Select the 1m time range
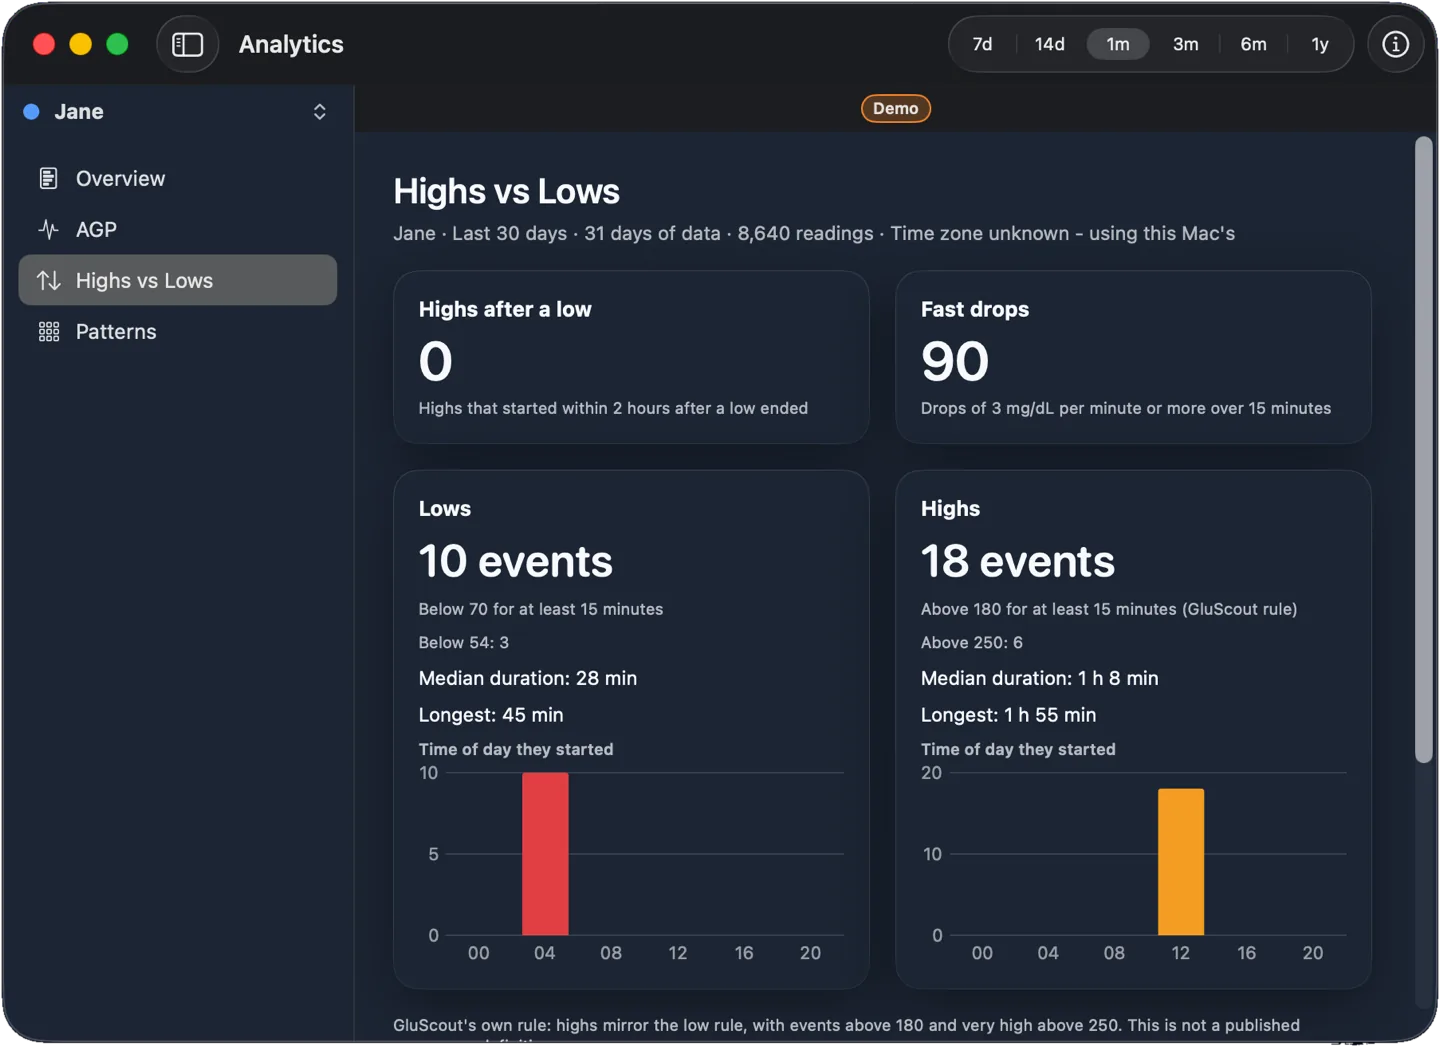This screenshot has height=1047, width=1440. point(1117,44)
